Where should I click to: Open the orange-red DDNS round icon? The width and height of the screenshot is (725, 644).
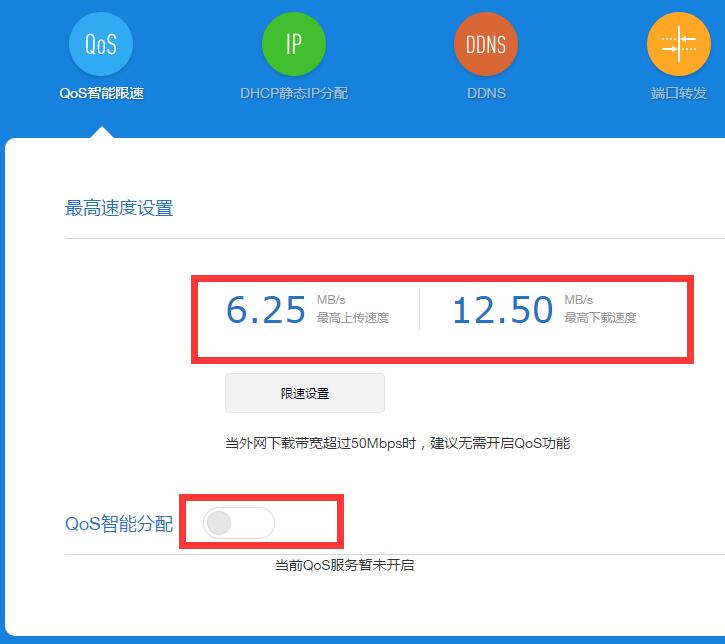pos(486,44)
